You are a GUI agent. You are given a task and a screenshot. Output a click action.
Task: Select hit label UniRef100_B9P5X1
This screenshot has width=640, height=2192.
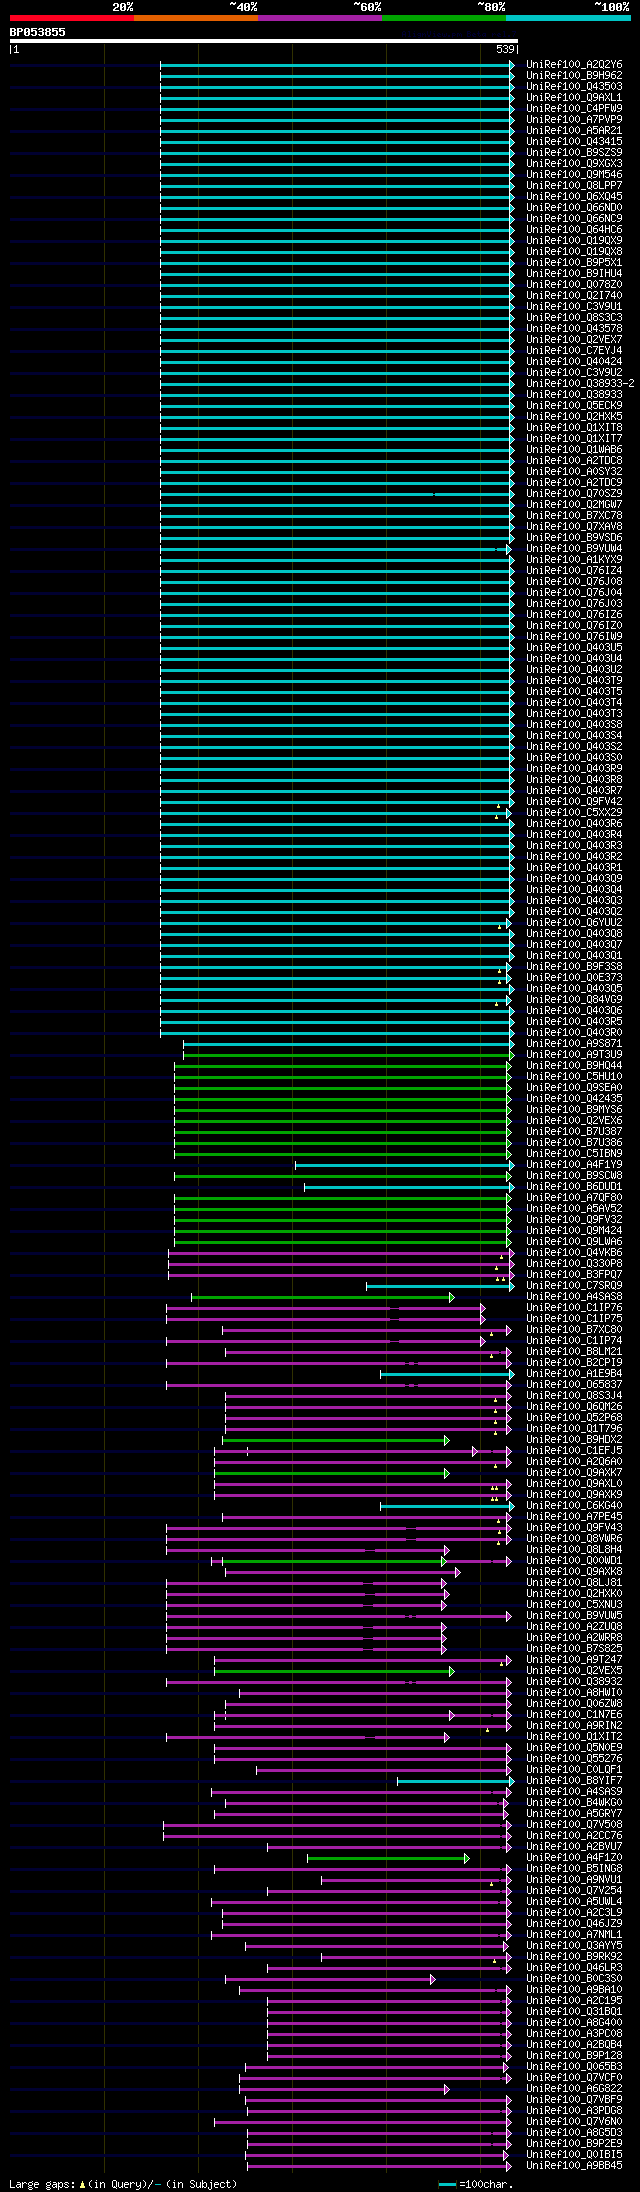(574, 263)
